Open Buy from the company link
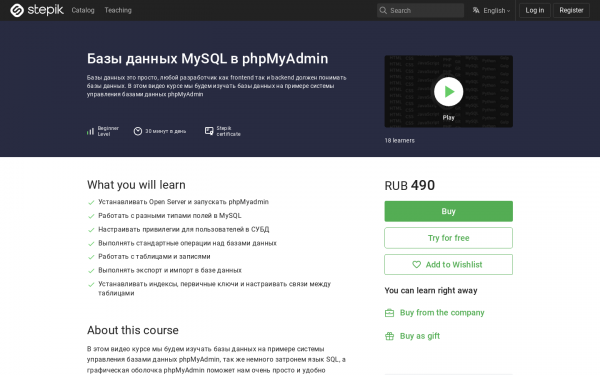Screen dimensions: 600x375 click(x=442, y=313)
